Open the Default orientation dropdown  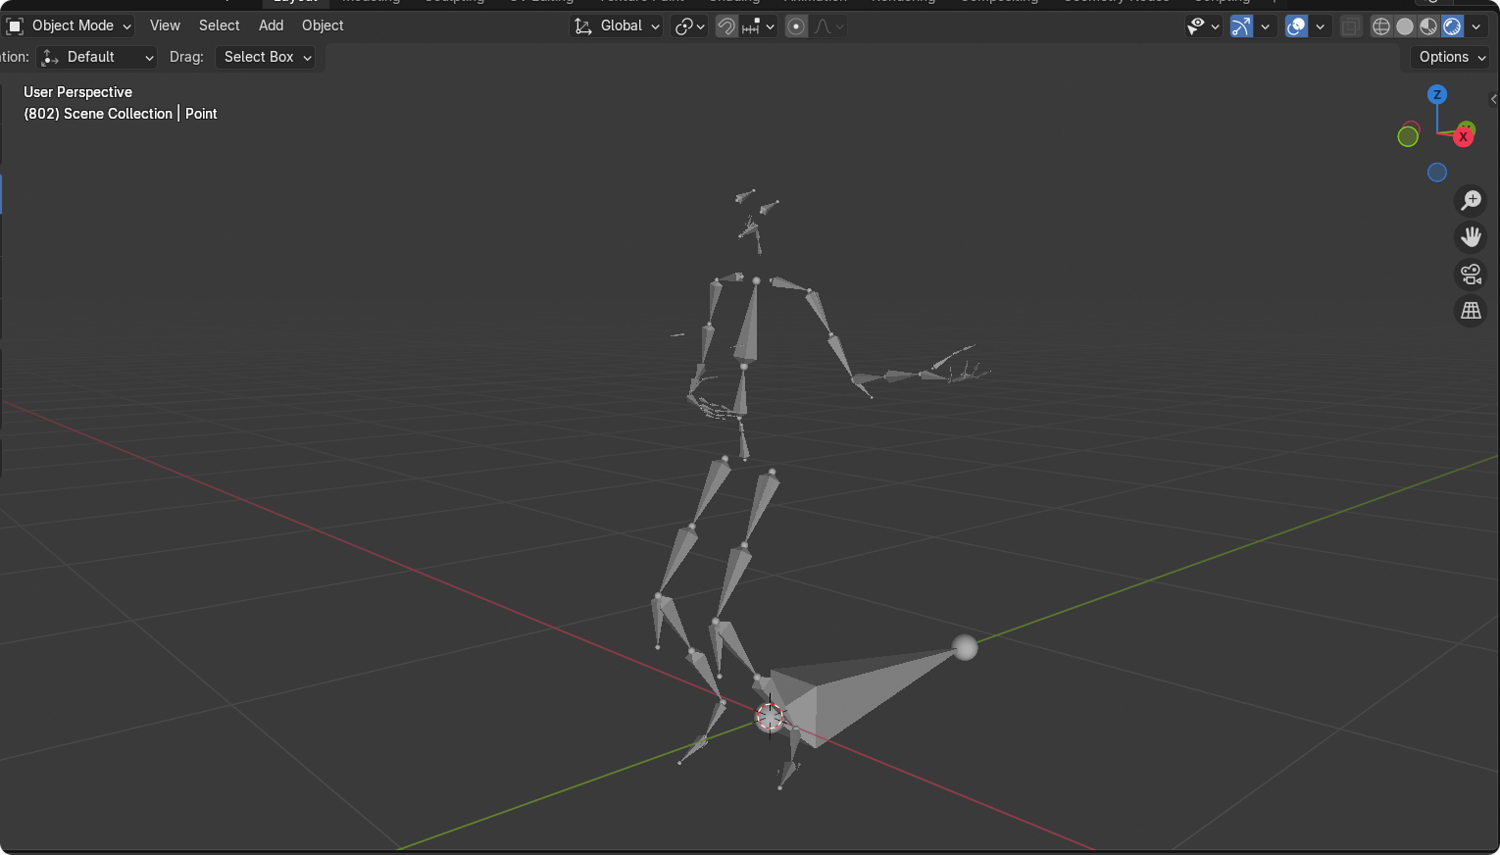tap(97, 57)
